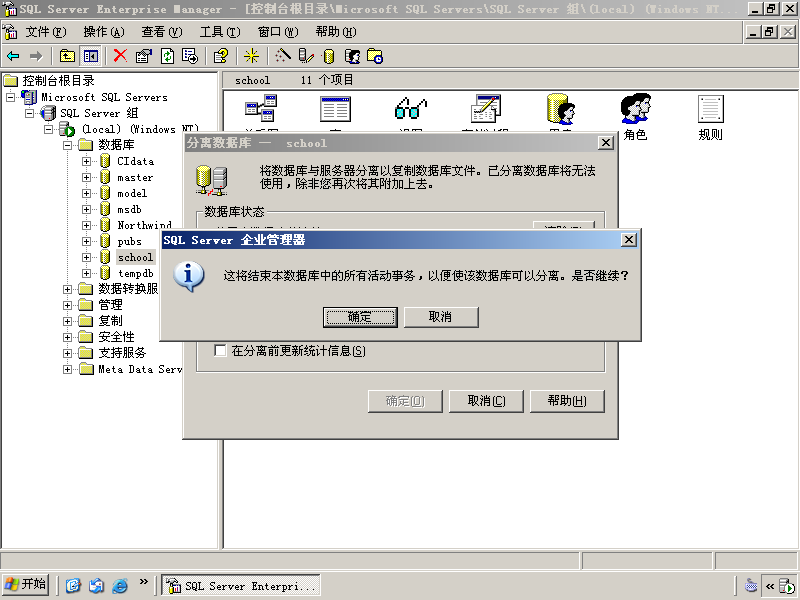Select 控制台根目录 root node
The width and height of the screenshot is (800, 600).
pyautogui.click(x=58, y=81)
